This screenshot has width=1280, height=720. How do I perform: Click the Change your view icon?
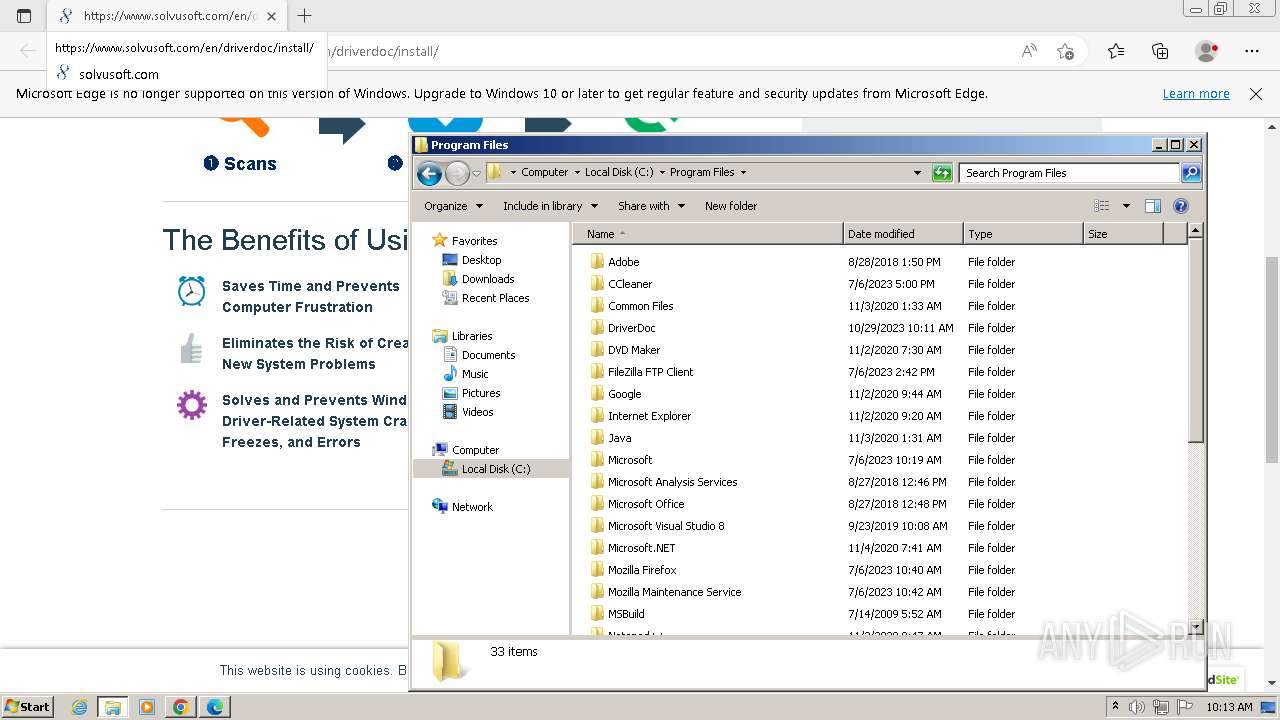coord(1102,206)
